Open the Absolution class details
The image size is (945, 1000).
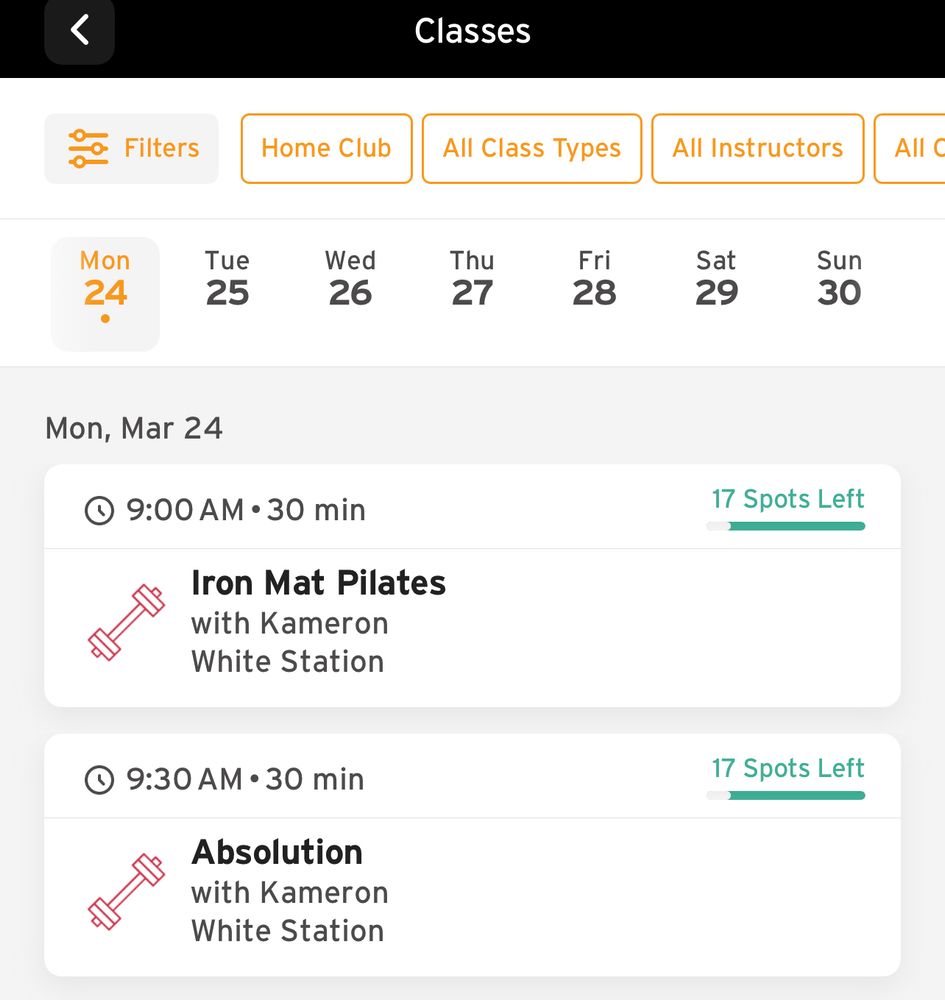(x=472, y=855)
